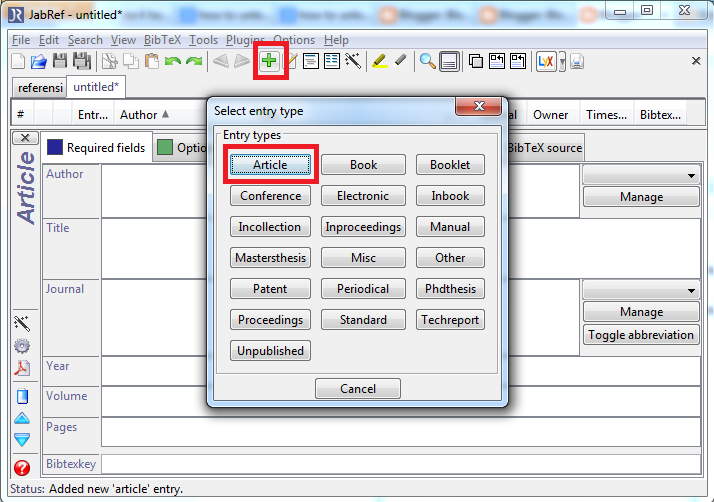The width and height of the screenshot is (714, 502).
Task: Click the Bibtexkey input field
Action: tap(401, 464)
